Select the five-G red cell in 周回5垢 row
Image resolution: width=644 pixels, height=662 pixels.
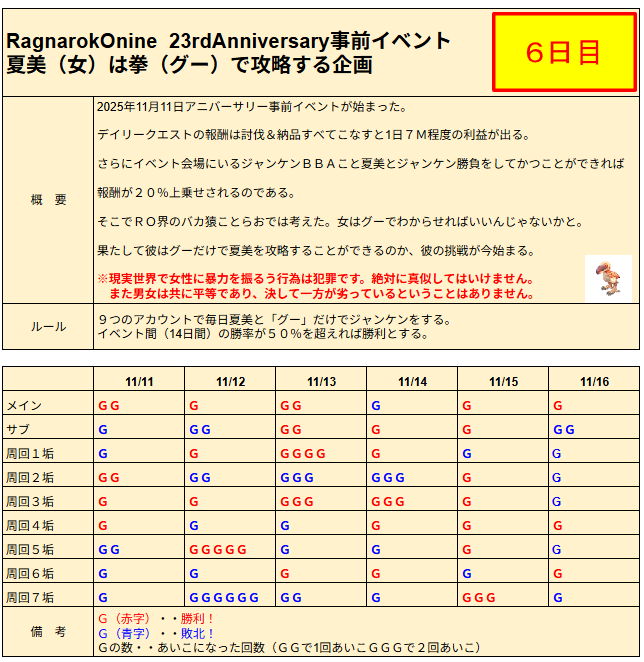pyautogui.click(x=218, y=549)
